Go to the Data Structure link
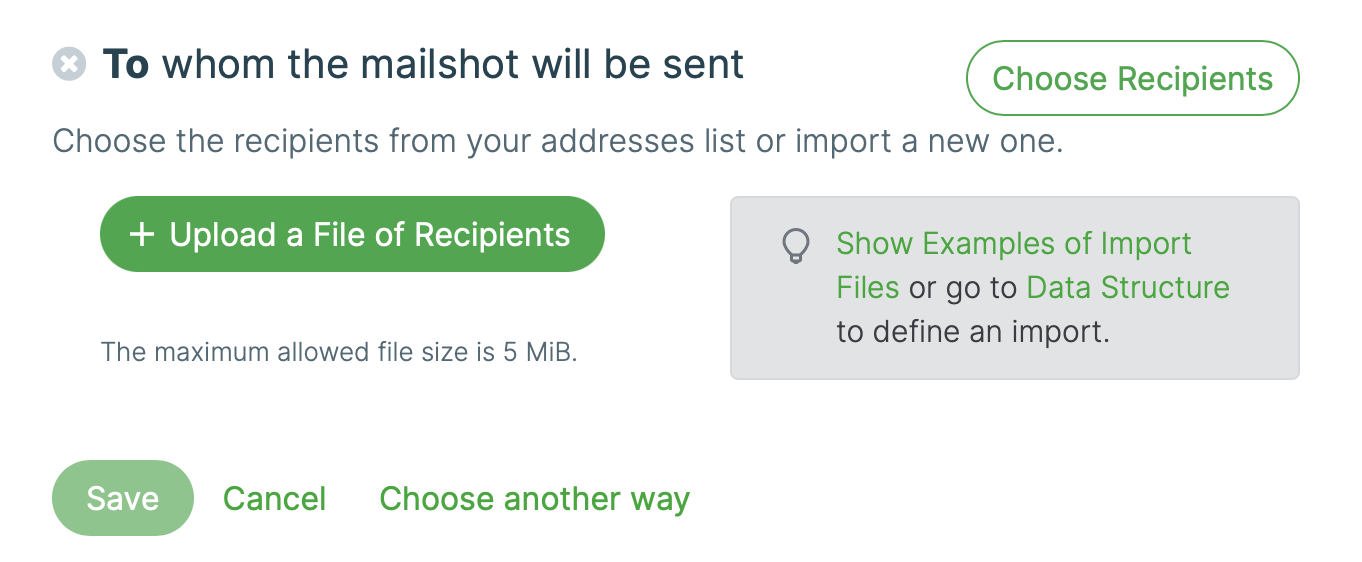The height and width of the screenshot is (562, 1362). pyautogui.click(x=1128, y=288)
